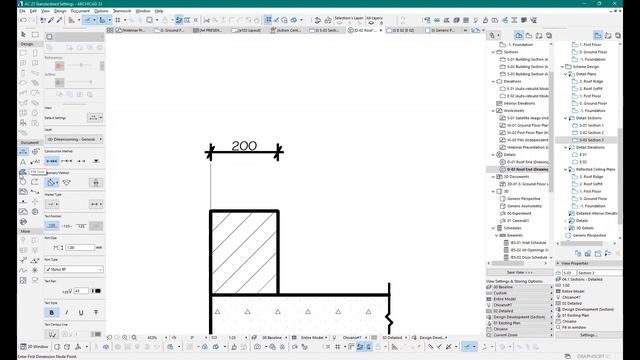The image size is (640, 360).
Task: Open the Design menu
Action: (x=60, y=11)
